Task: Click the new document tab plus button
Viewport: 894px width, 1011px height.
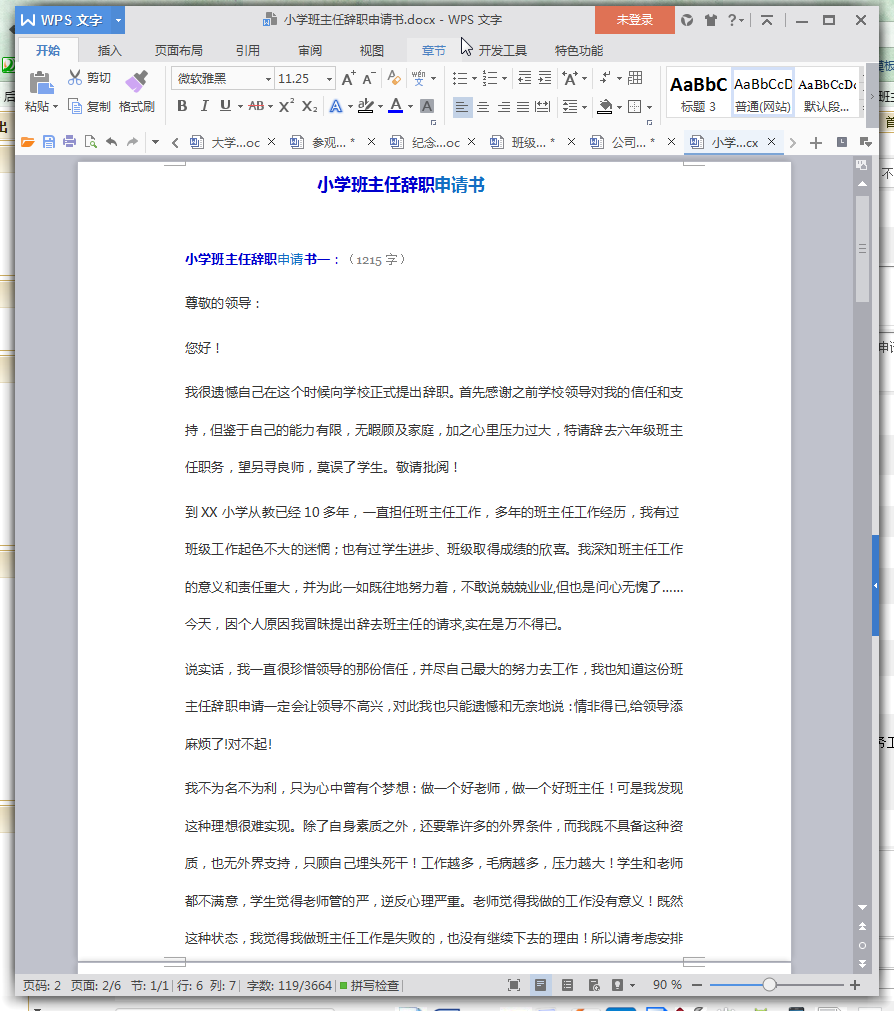Action: pos(816,143)
